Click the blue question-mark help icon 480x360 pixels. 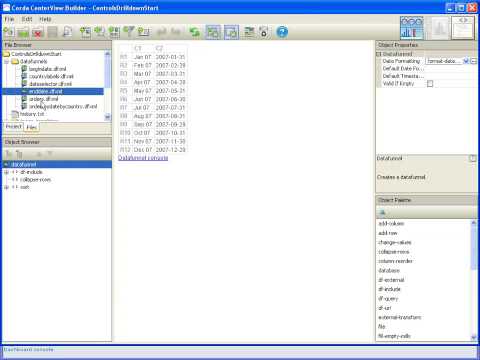coord(282,32)
